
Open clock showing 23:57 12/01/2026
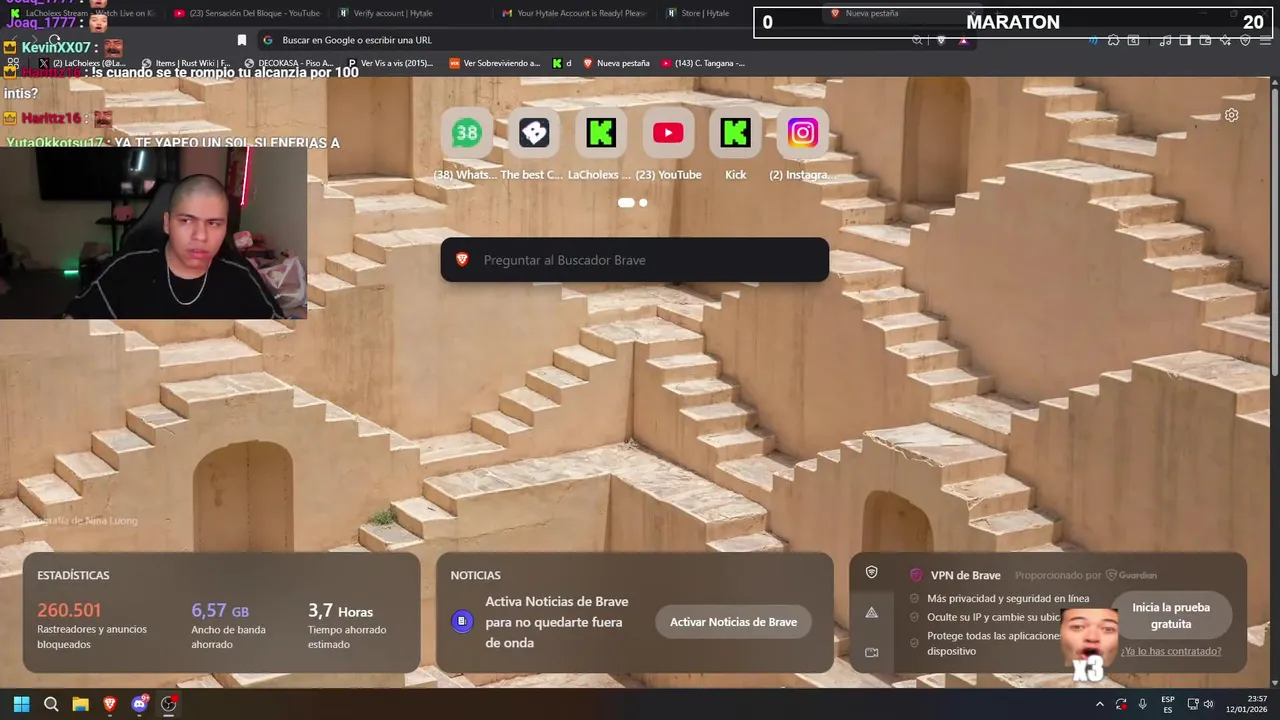(x=1247, y=704)
